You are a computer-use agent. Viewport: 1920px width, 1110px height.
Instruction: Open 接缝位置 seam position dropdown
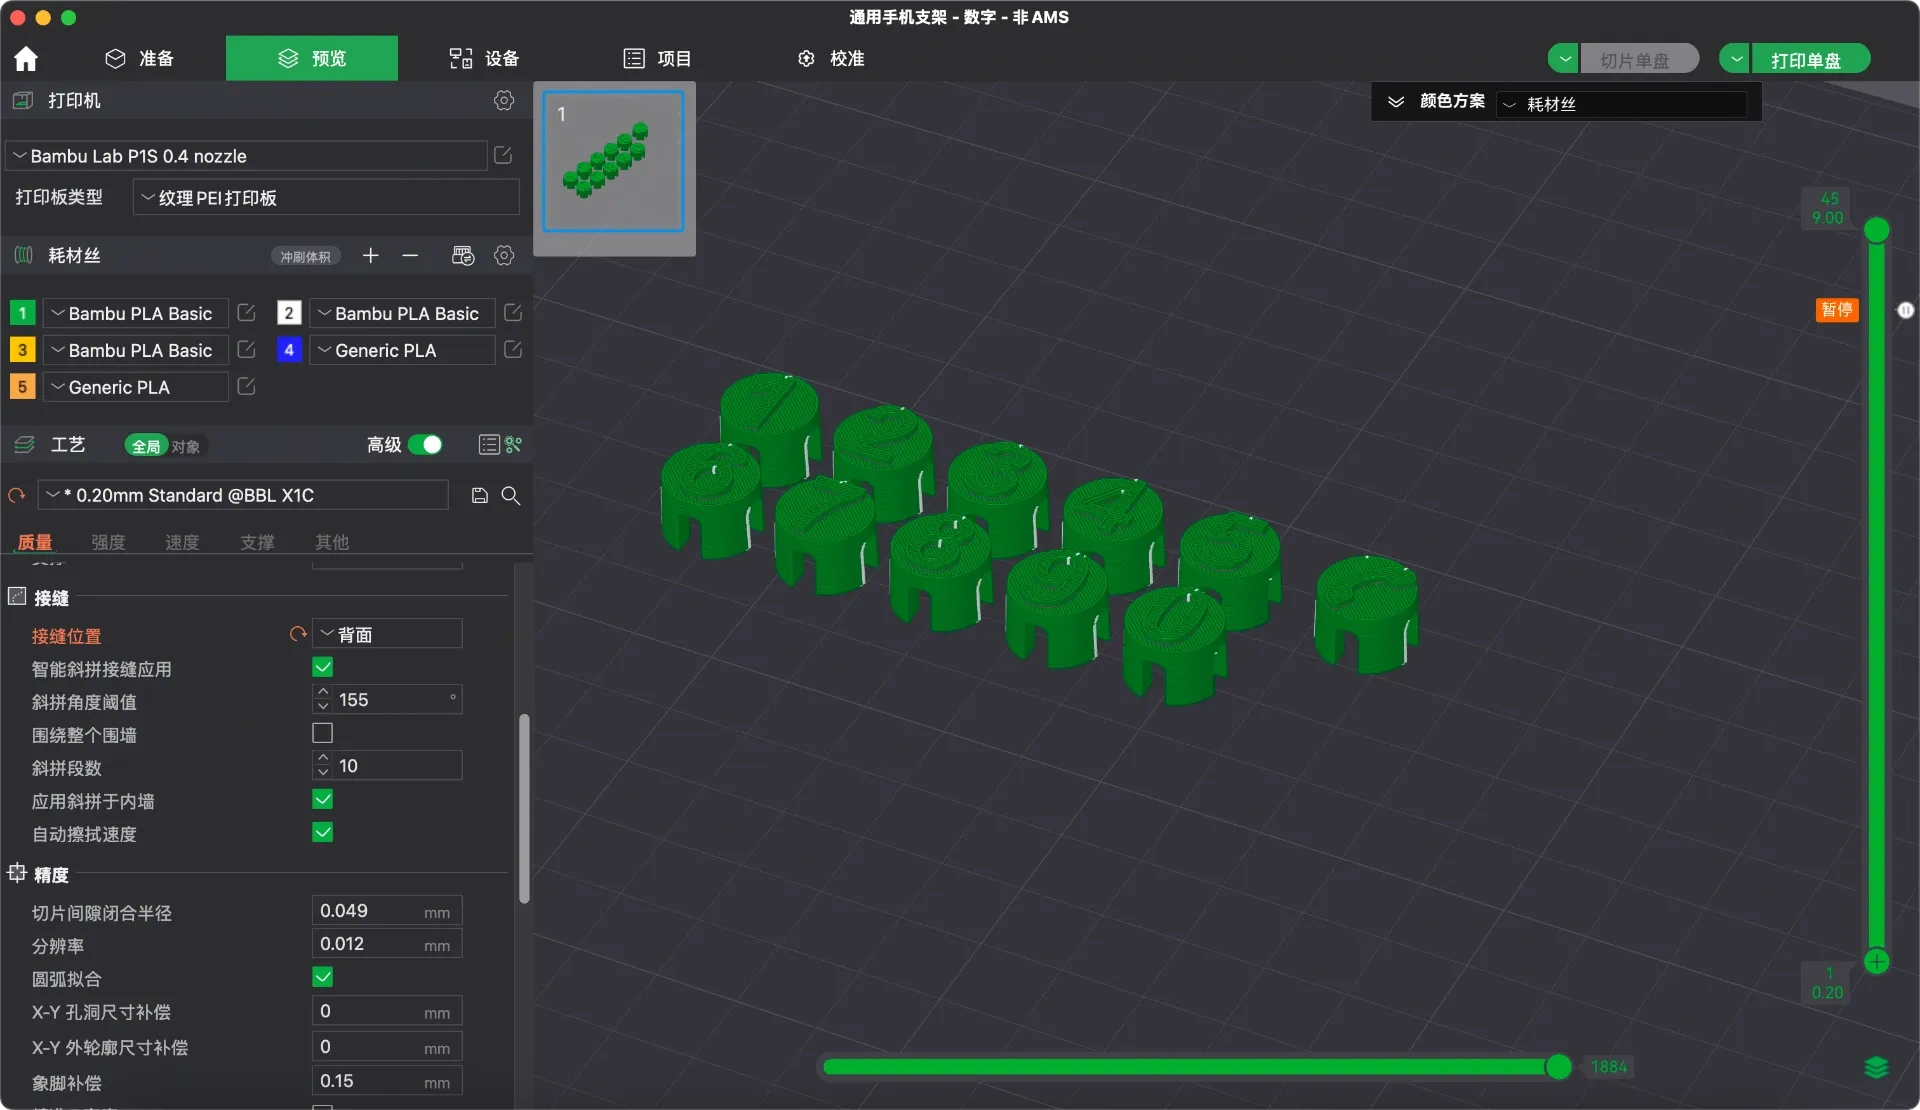click(388, 635)
